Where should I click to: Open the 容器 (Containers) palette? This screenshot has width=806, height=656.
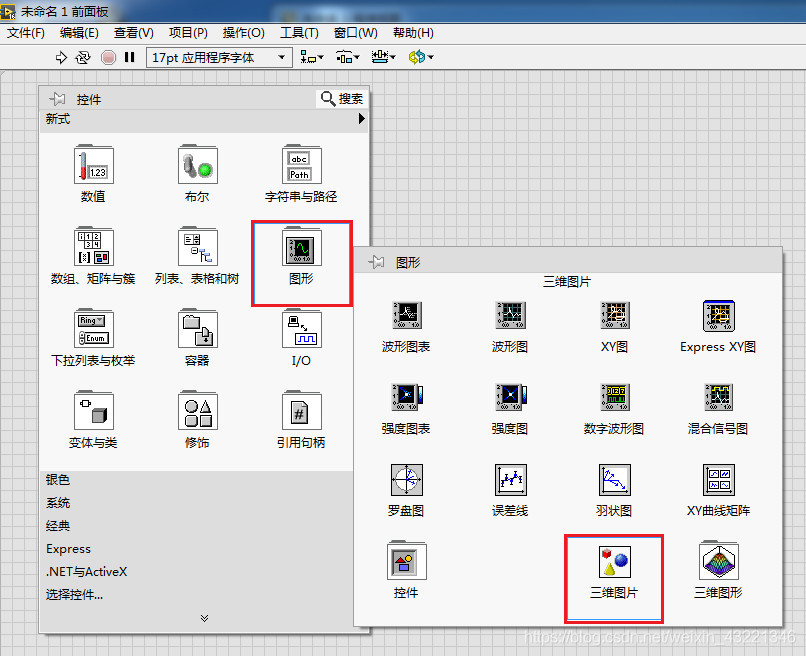(197, 329)
